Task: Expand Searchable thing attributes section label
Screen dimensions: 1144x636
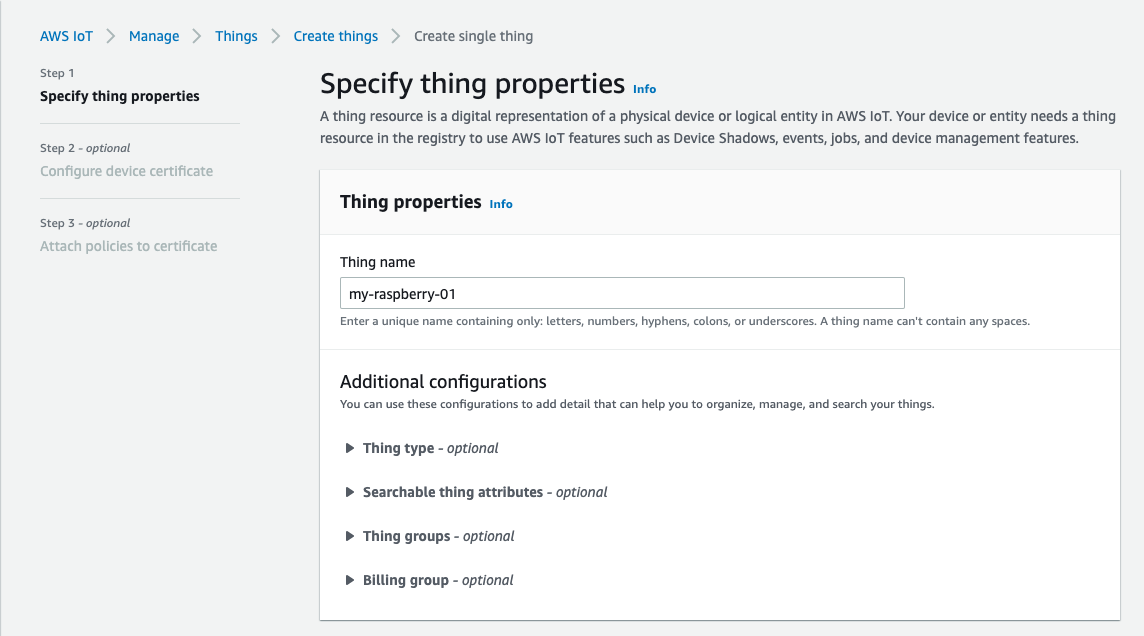Action: (485, 492)
